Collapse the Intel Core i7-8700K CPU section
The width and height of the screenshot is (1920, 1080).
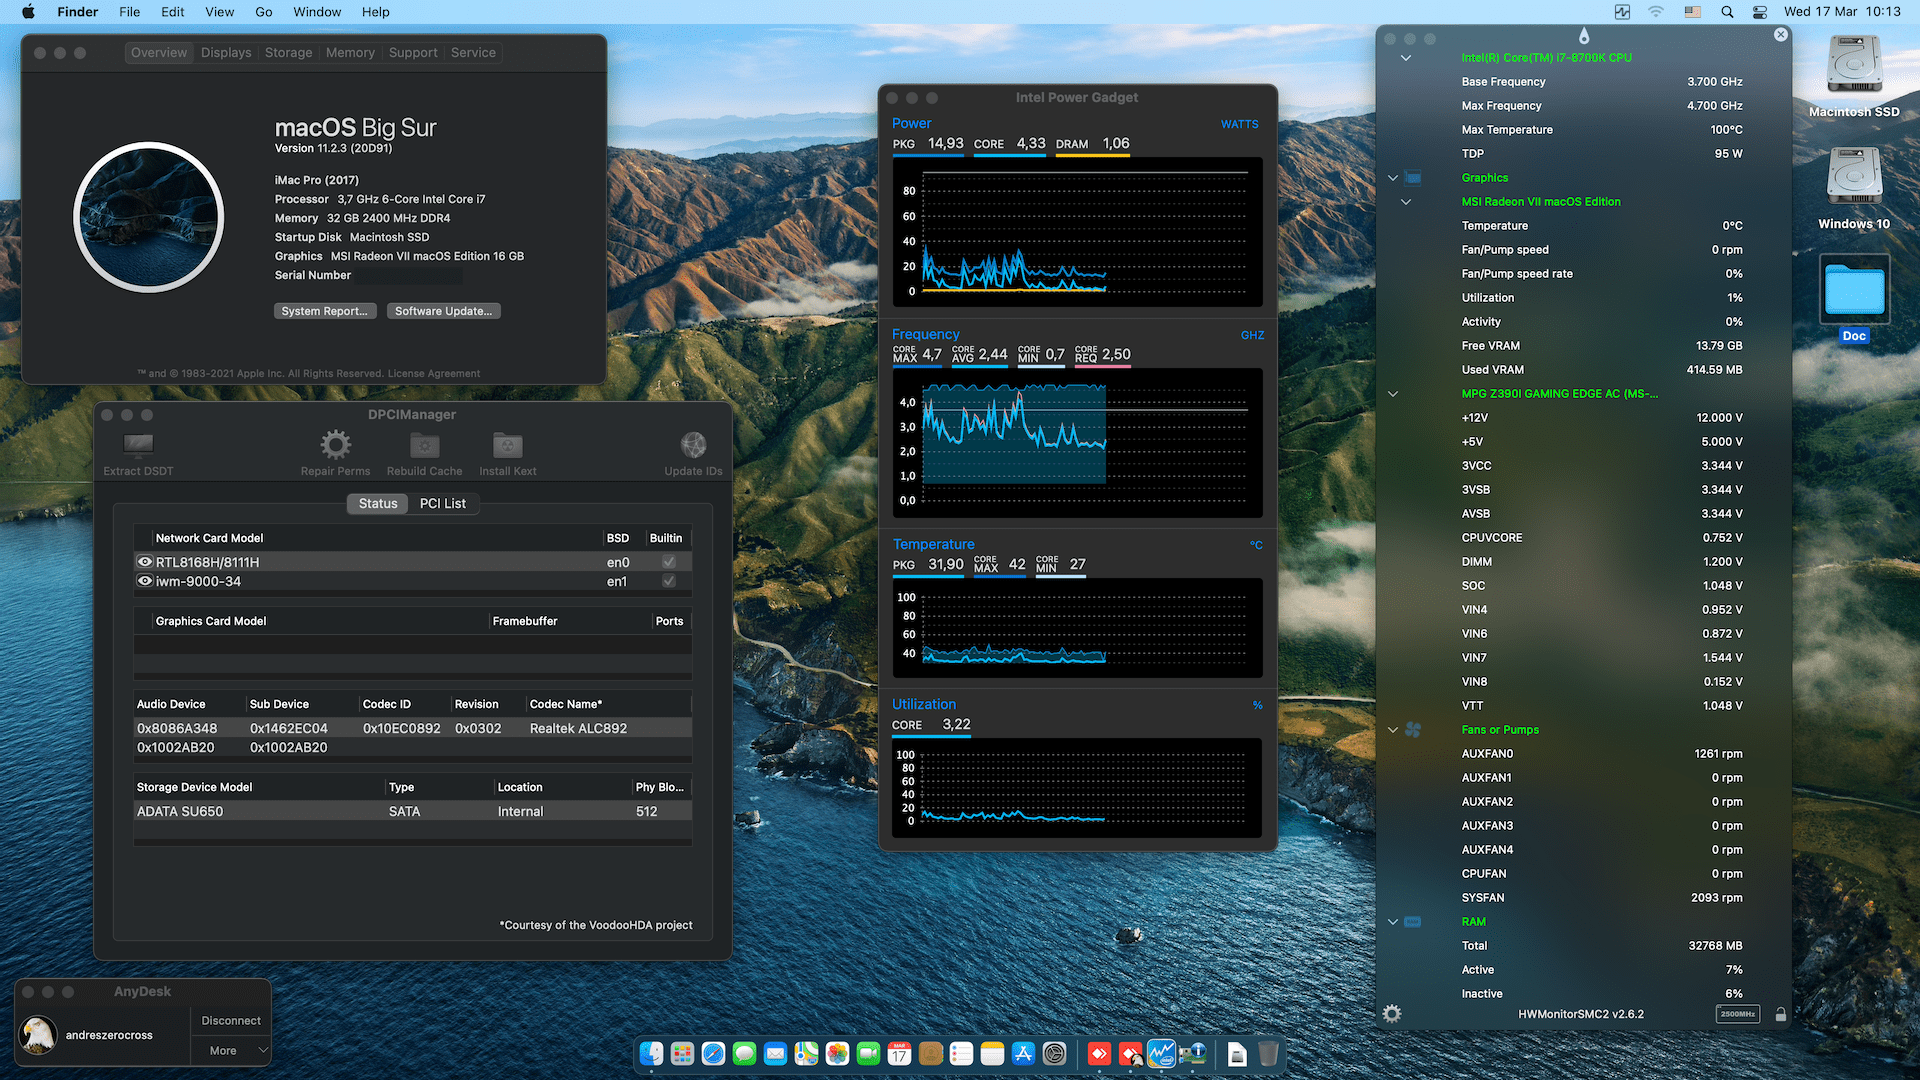pos(1406,58)
